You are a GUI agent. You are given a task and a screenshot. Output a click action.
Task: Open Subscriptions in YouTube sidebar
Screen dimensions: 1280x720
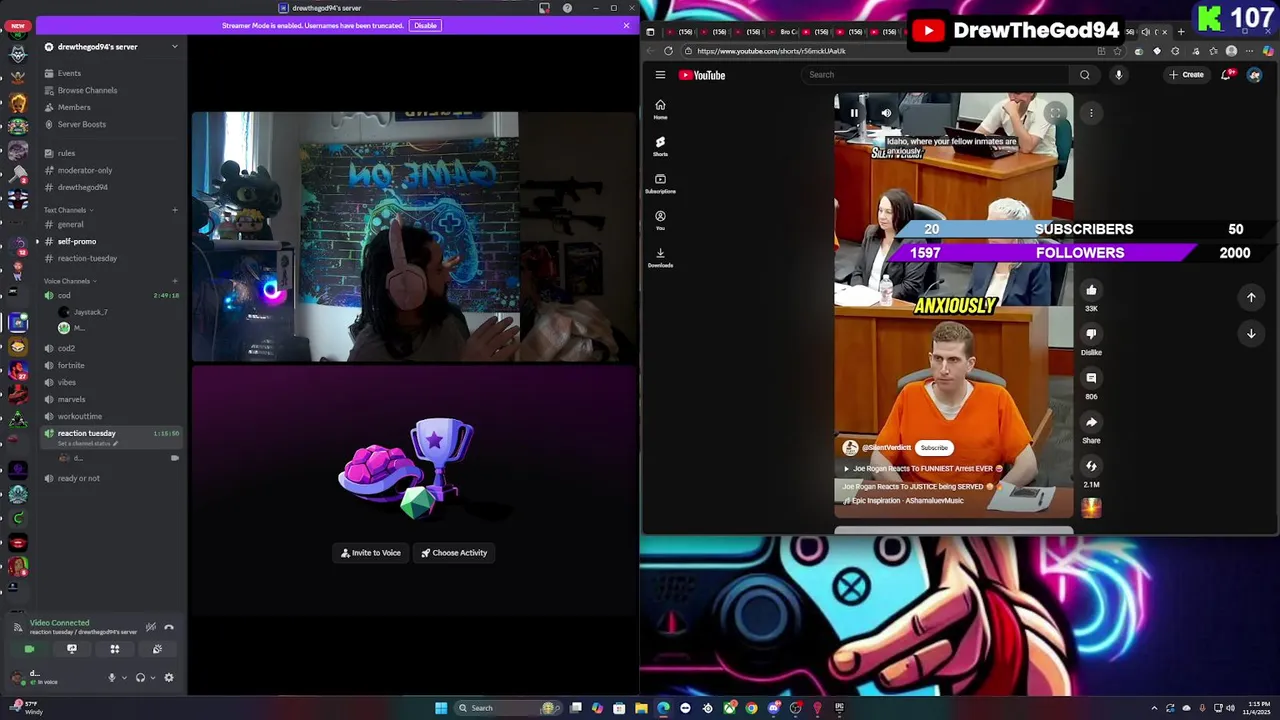click(660, 183)
